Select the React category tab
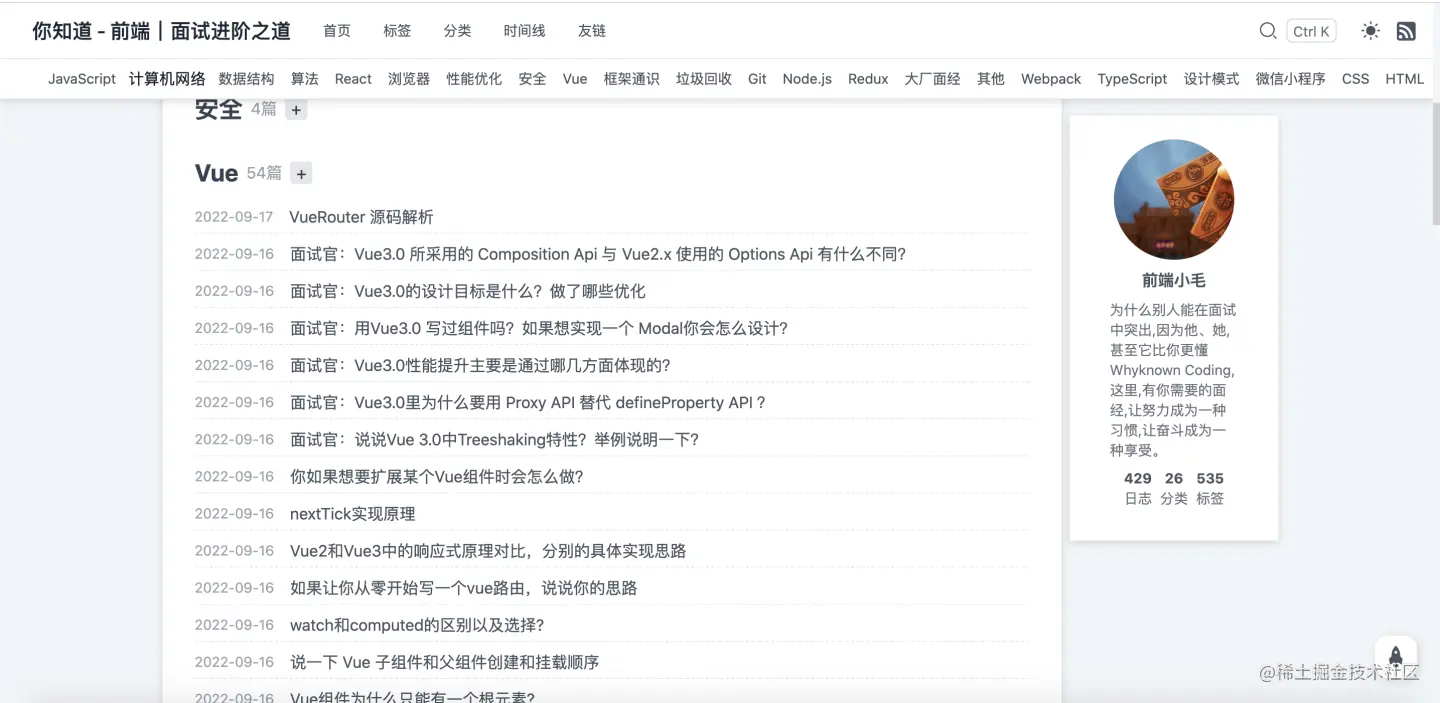1440x703 pixels. tap(353, 79)
